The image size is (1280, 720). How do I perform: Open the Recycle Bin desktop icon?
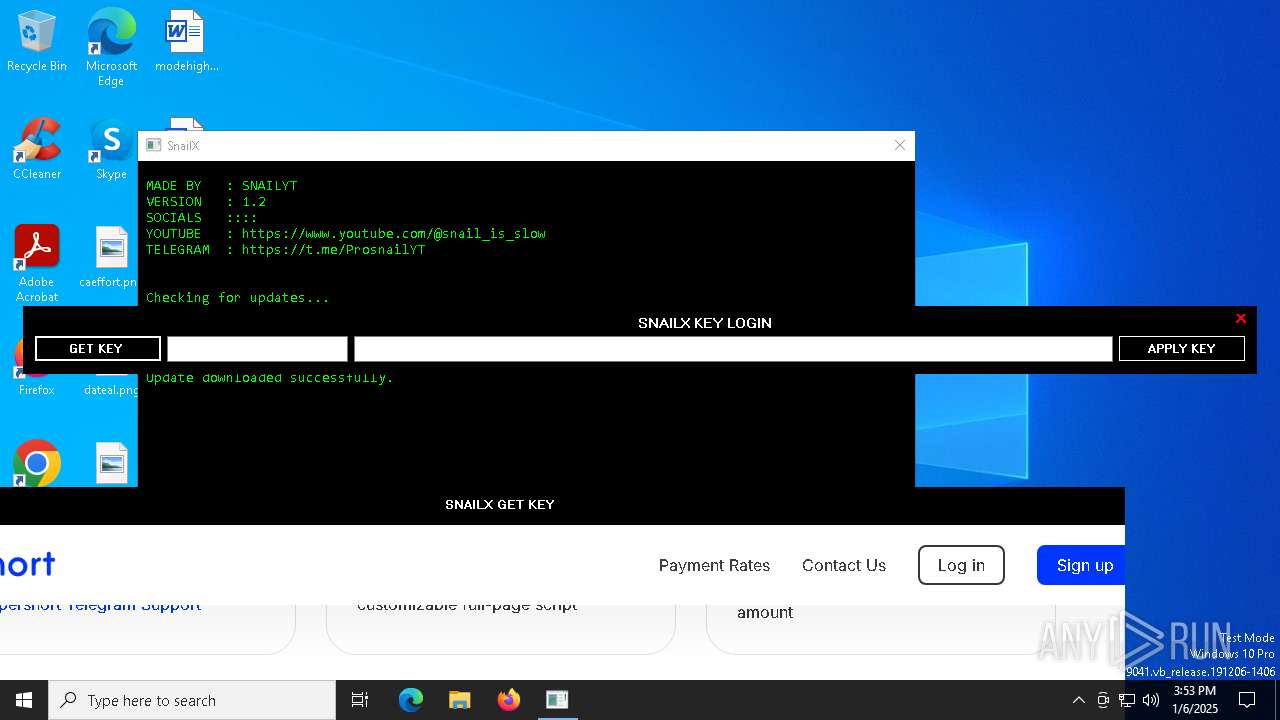pos(37,42)
